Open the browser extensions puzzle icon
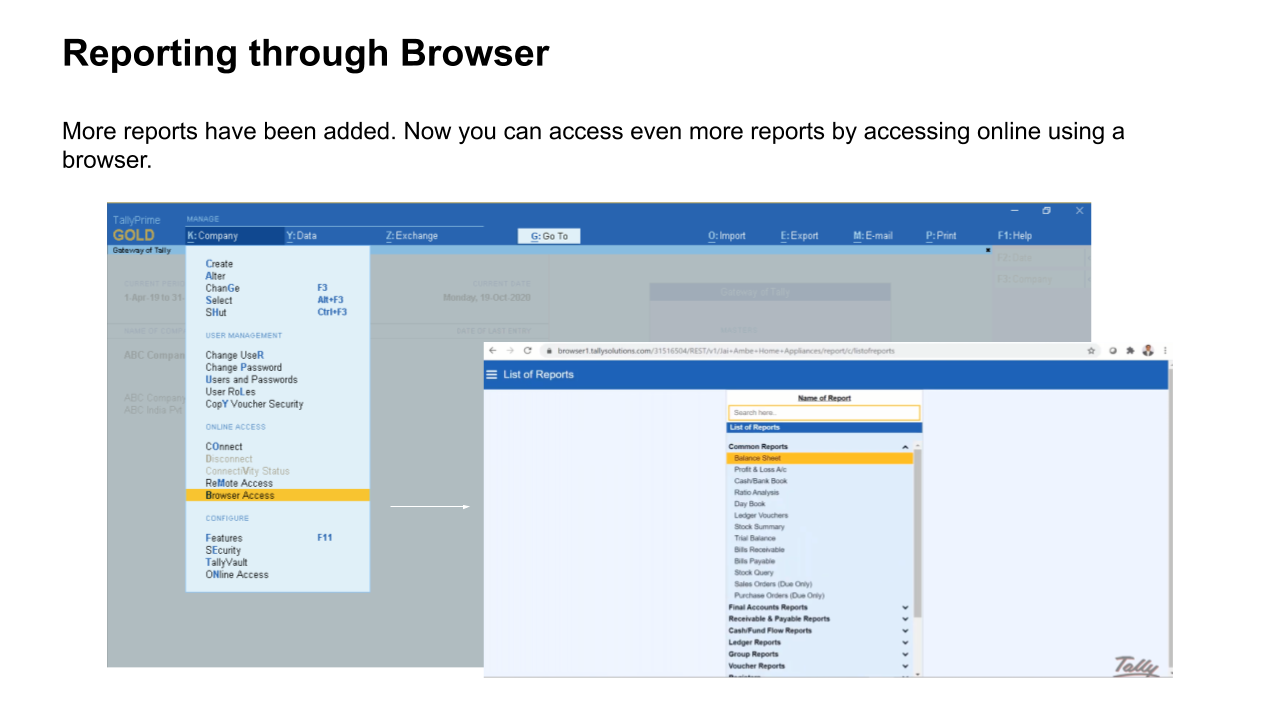Viewport: 1280px width, 720px height. point(1130,351)
